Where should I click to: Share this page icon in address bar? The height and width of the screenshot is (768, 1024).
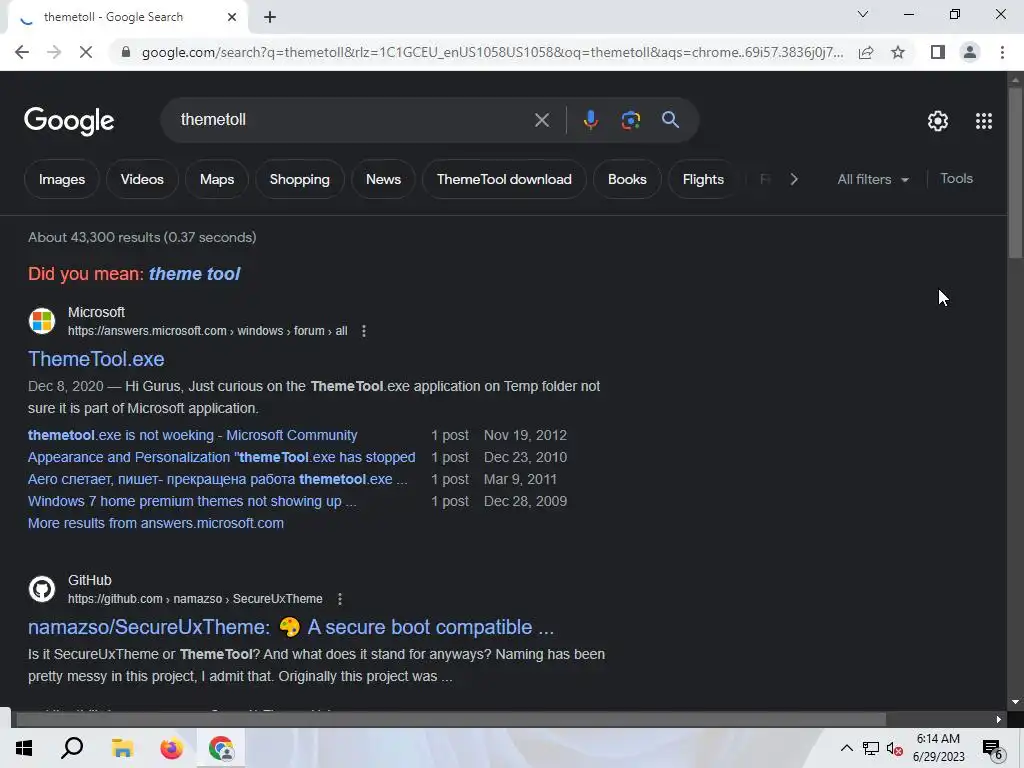pos(866,52)
